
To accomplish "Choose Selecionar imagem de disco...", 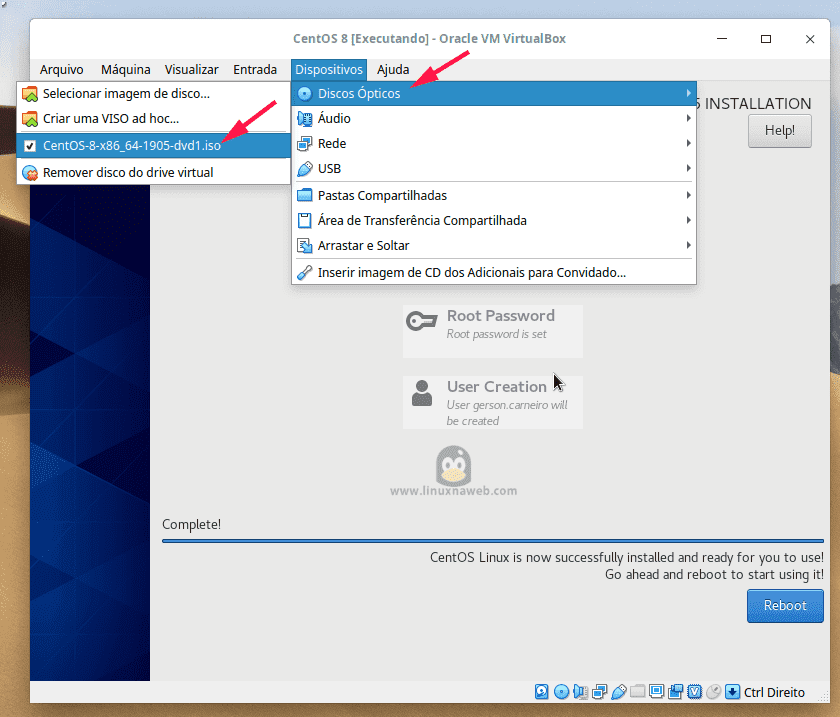I will [x=154, y=94].
